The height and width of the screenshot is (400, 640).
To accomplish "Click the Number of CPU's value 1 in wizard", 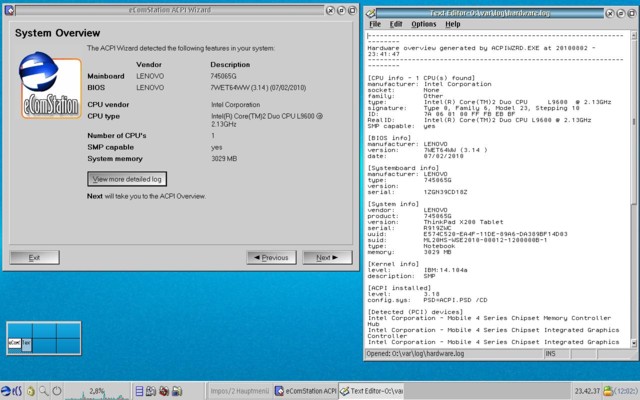I will (213, 136).
